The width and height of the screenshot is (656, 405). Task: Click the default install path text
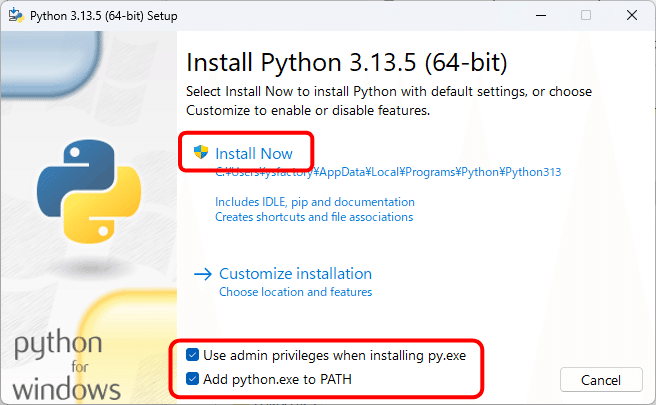(388, 172)
